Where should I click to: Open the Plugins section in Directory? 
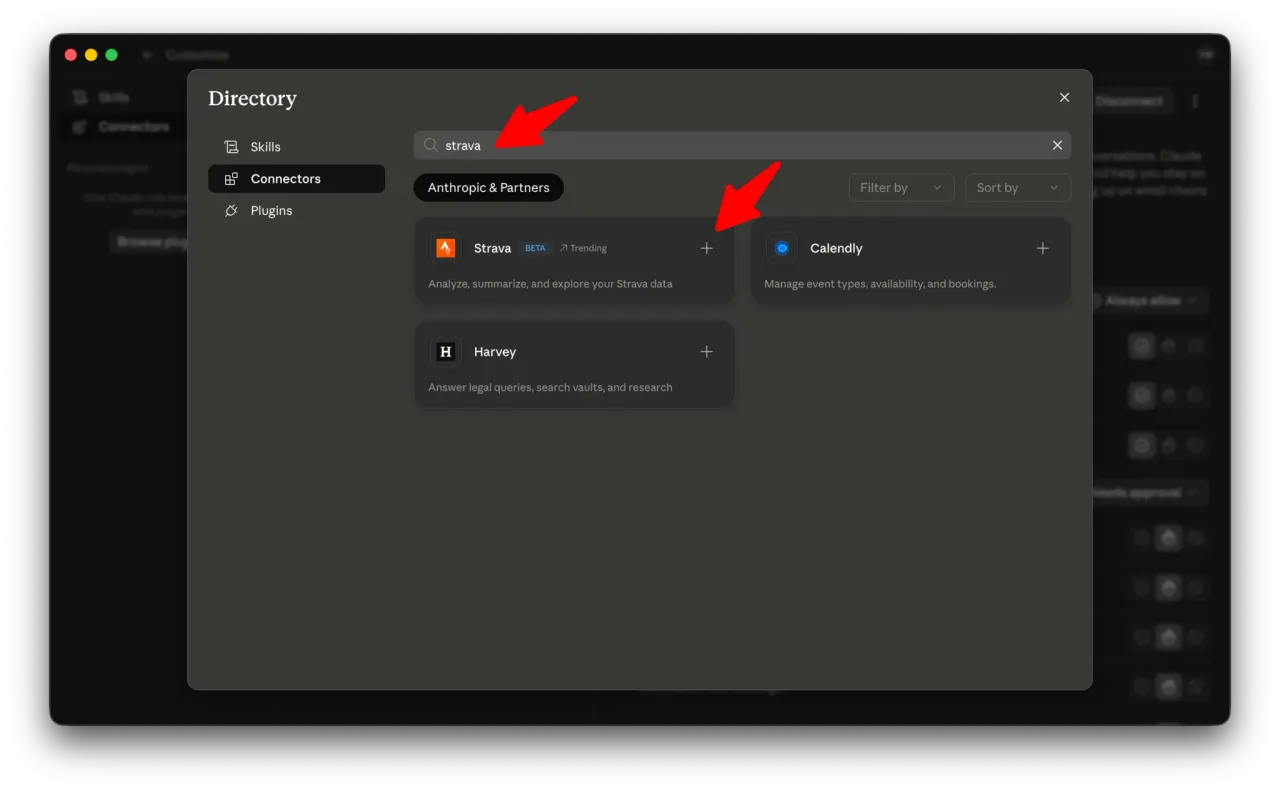[x=296, y=211]
